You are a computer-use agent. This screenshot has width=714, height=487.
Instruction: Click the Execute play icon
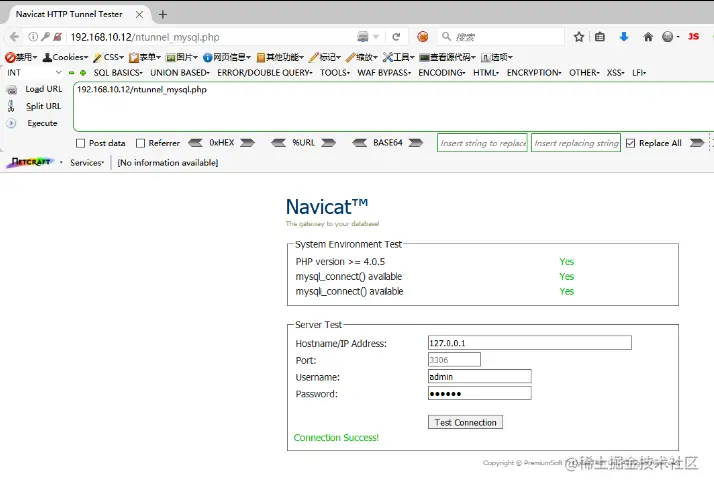click(11, 123)
